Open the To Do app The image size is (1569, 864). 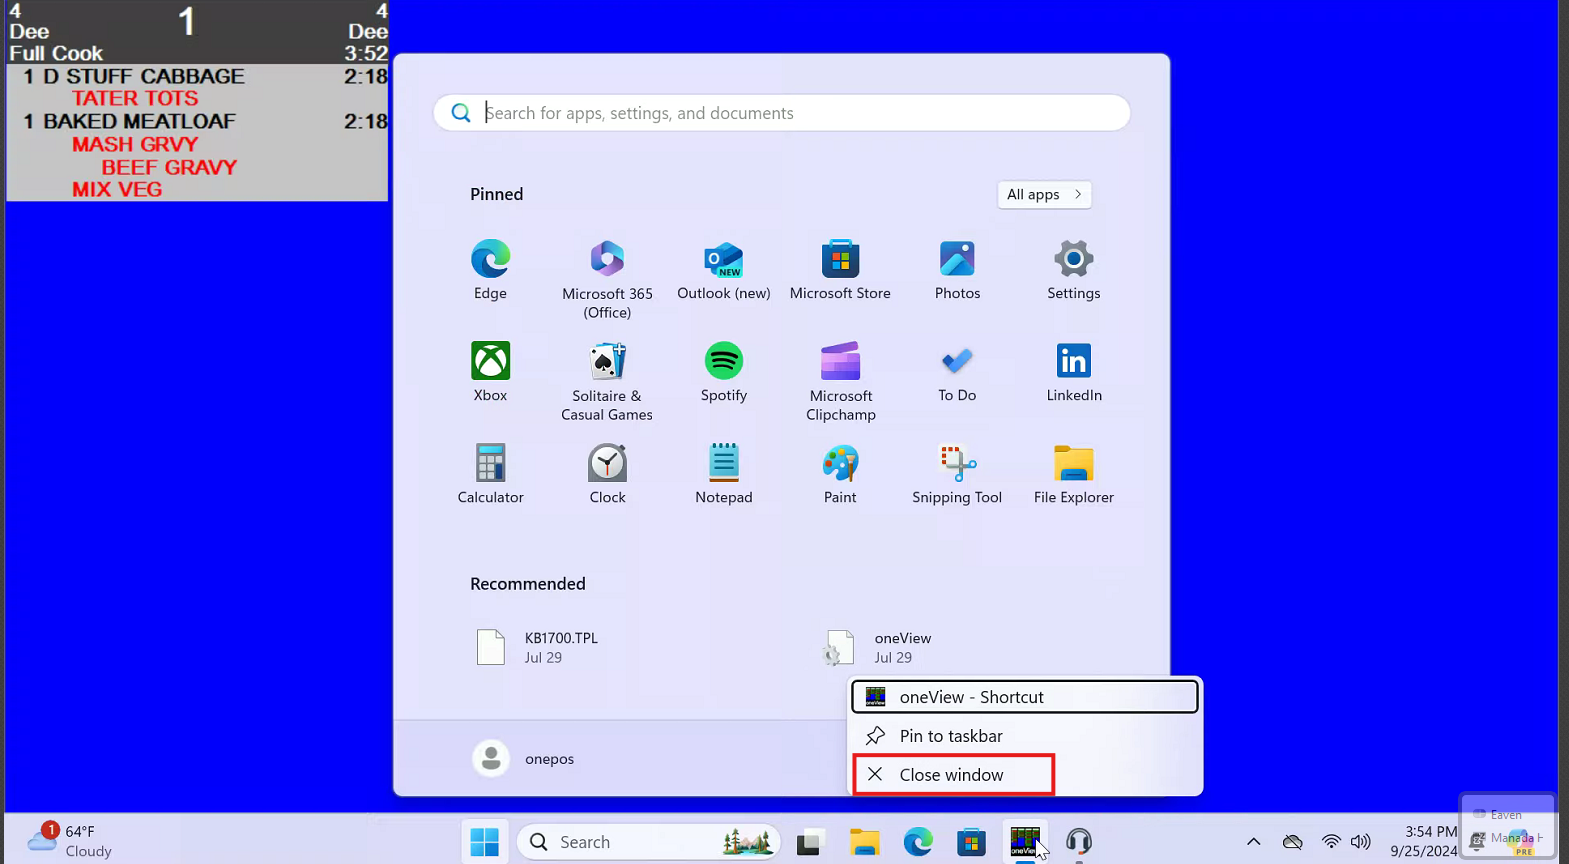point(957,372)
